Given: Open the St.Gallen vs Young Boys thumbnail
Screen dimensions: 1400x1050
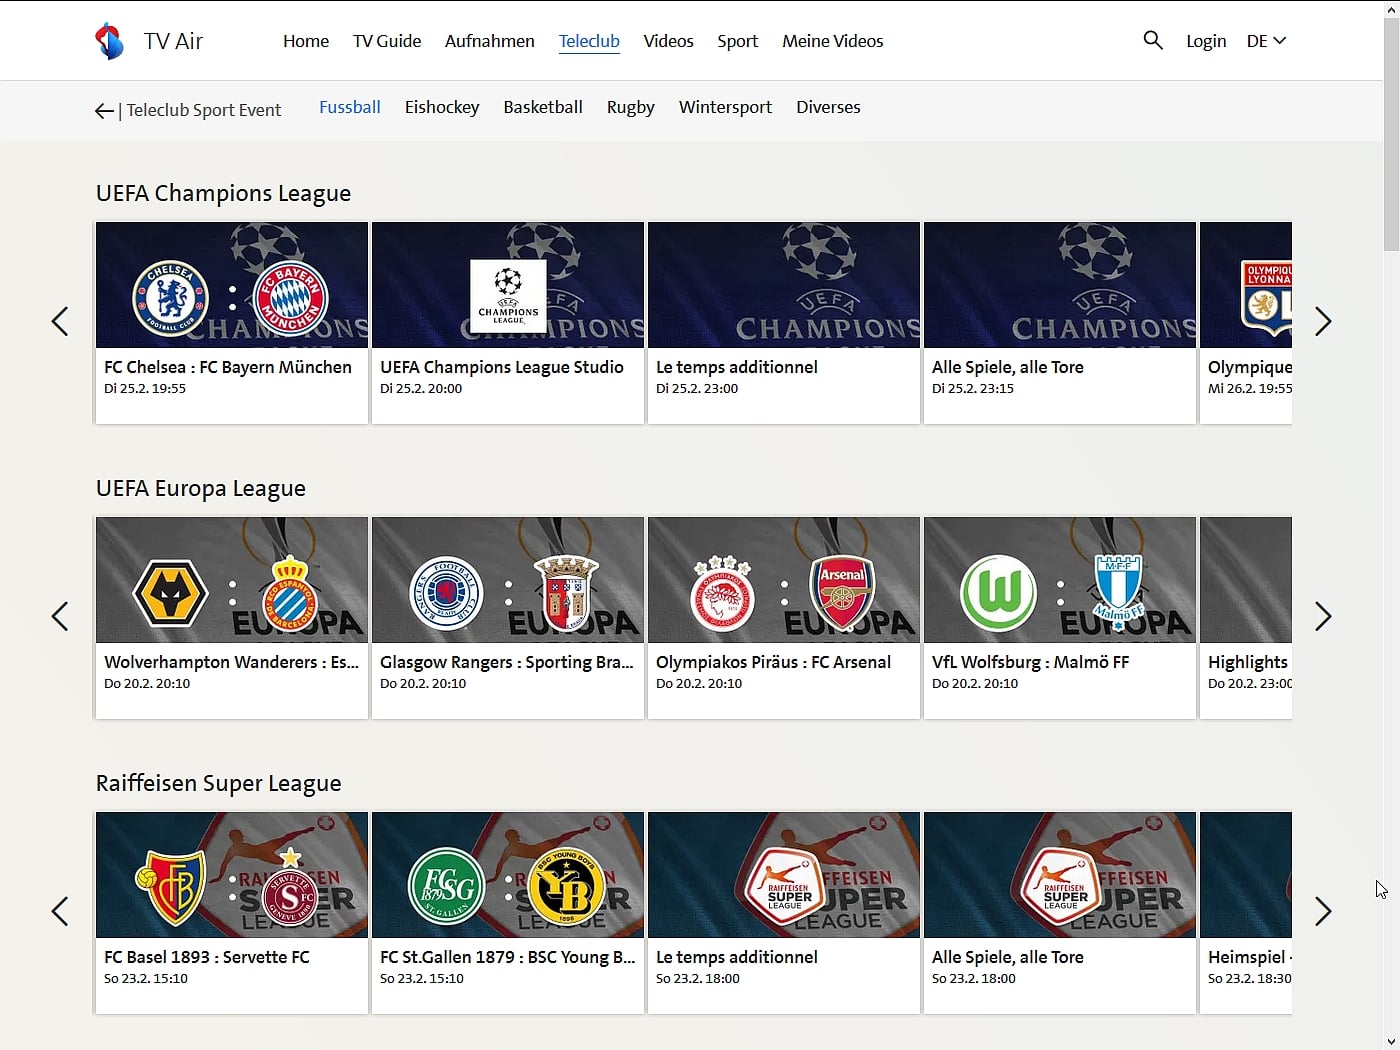Looking at the screenshot, I should (508, 875).
